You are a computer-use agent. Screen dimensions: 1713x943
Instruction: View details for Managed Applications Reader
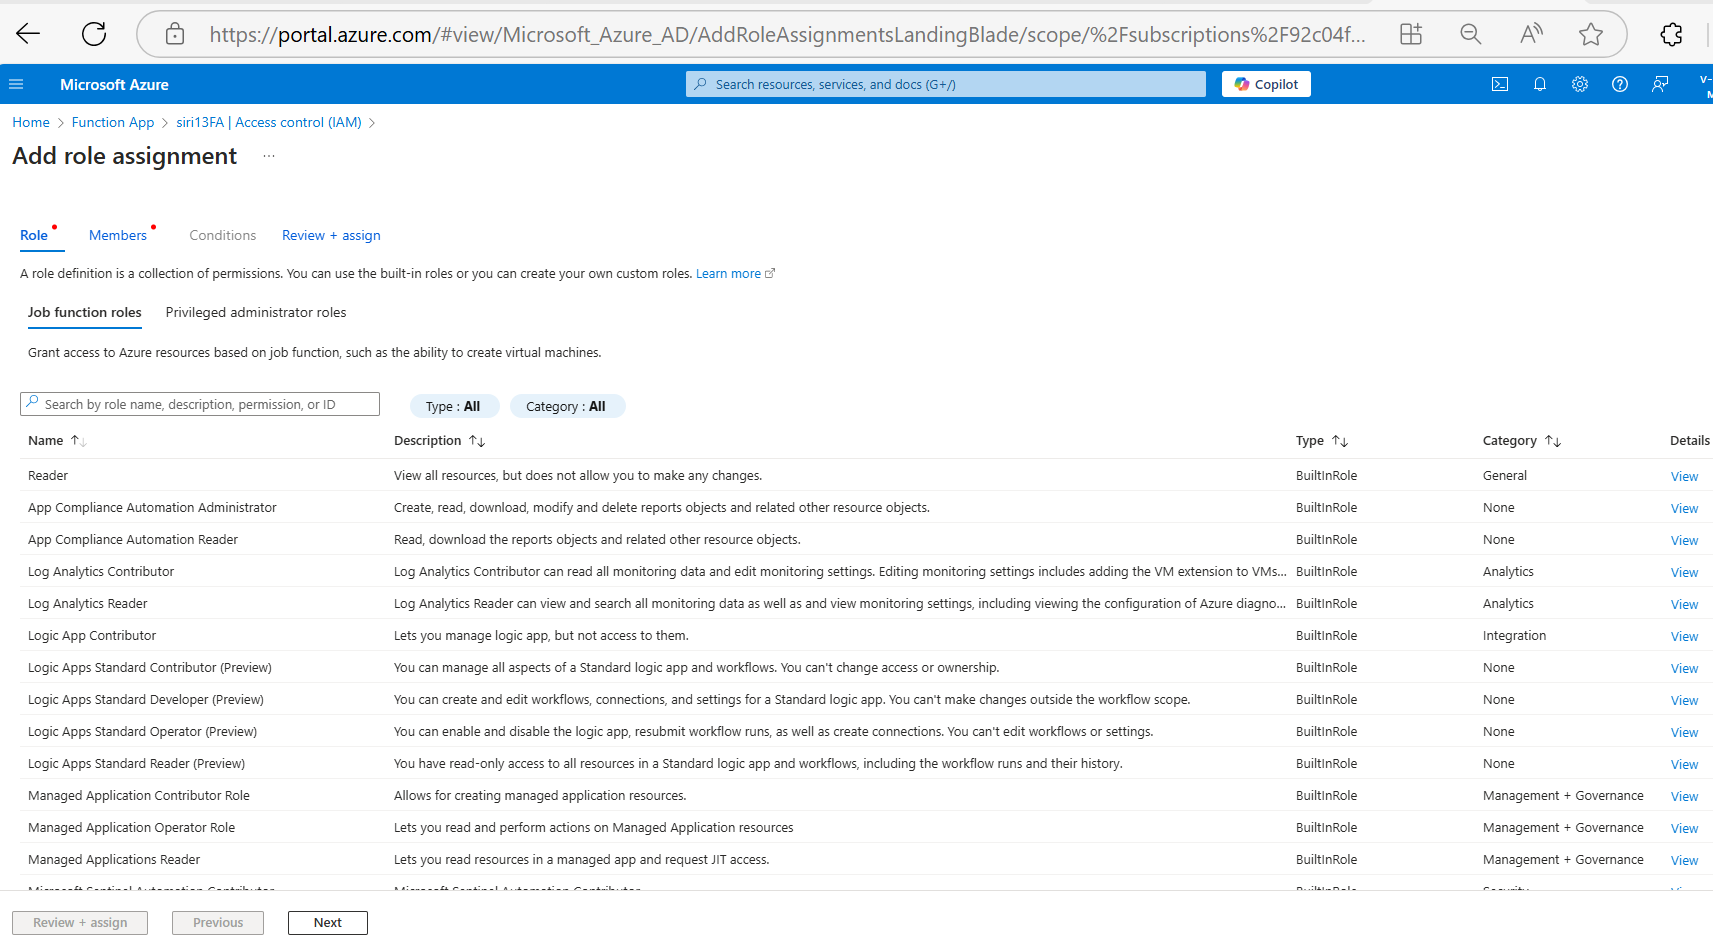coord(1684,861)
